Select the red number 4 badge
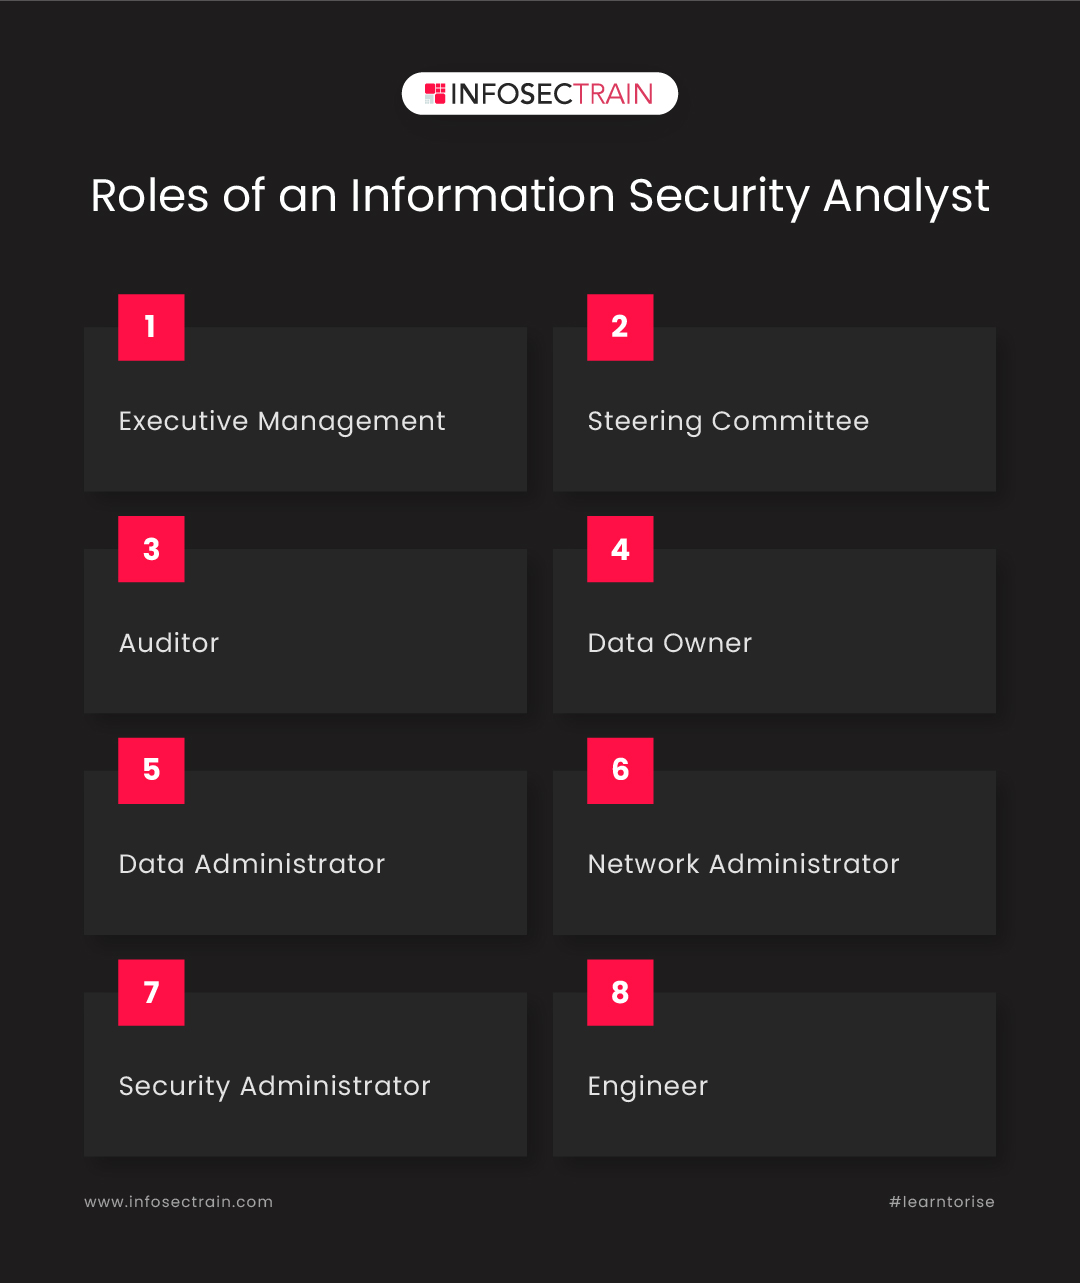The image size is (1080, 1283). 620,549
